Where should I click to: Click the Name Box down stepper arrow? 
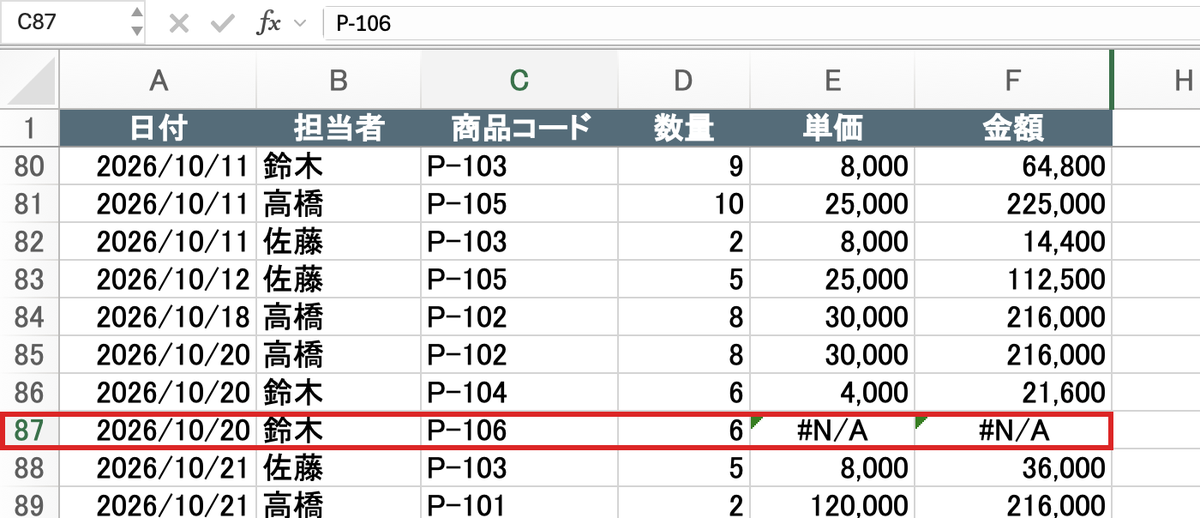pos(137,32)
